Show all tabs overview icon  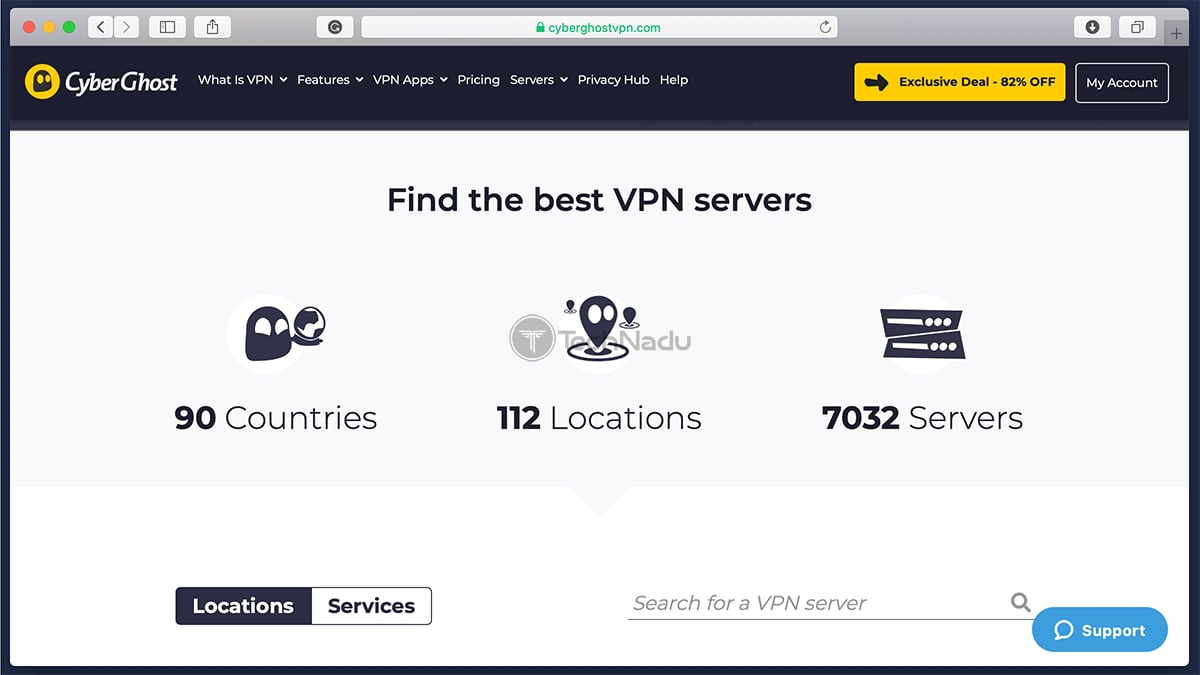1137,27
